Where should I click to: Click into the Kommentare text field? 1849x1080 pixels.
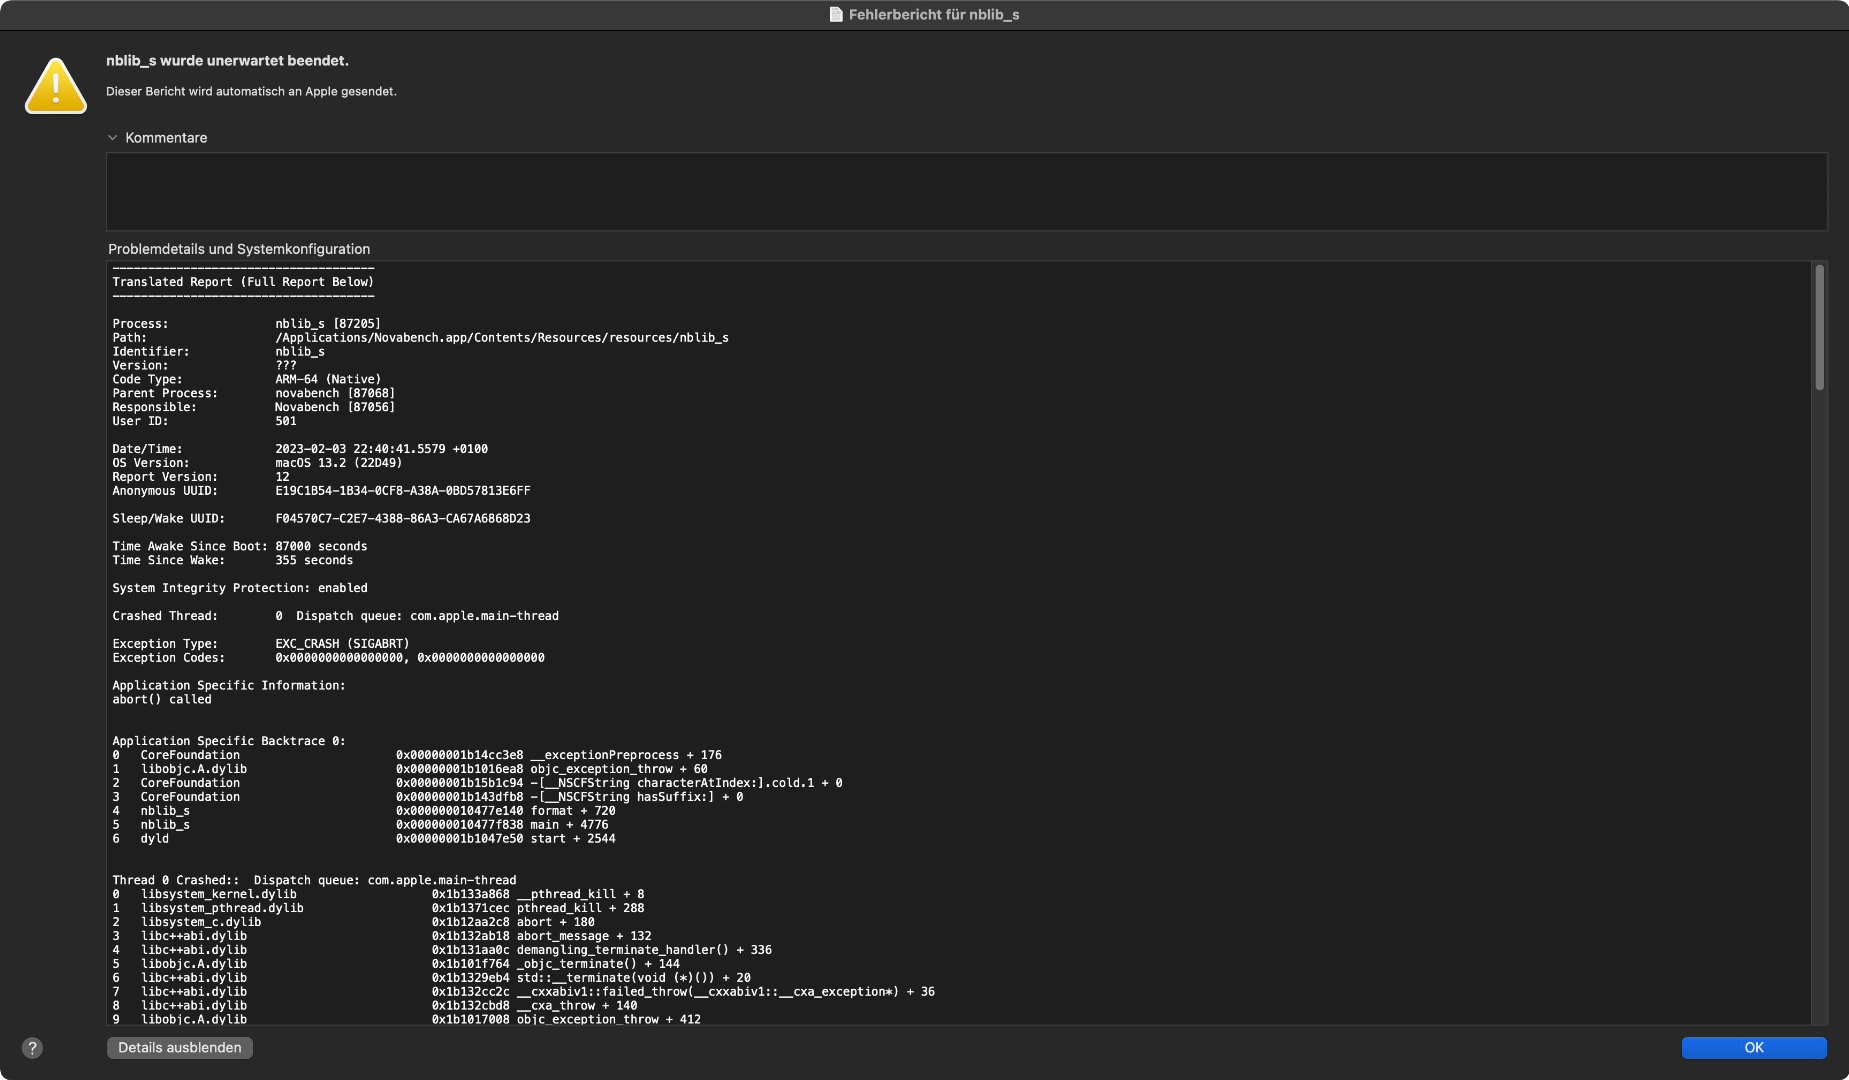pos(966,191)
